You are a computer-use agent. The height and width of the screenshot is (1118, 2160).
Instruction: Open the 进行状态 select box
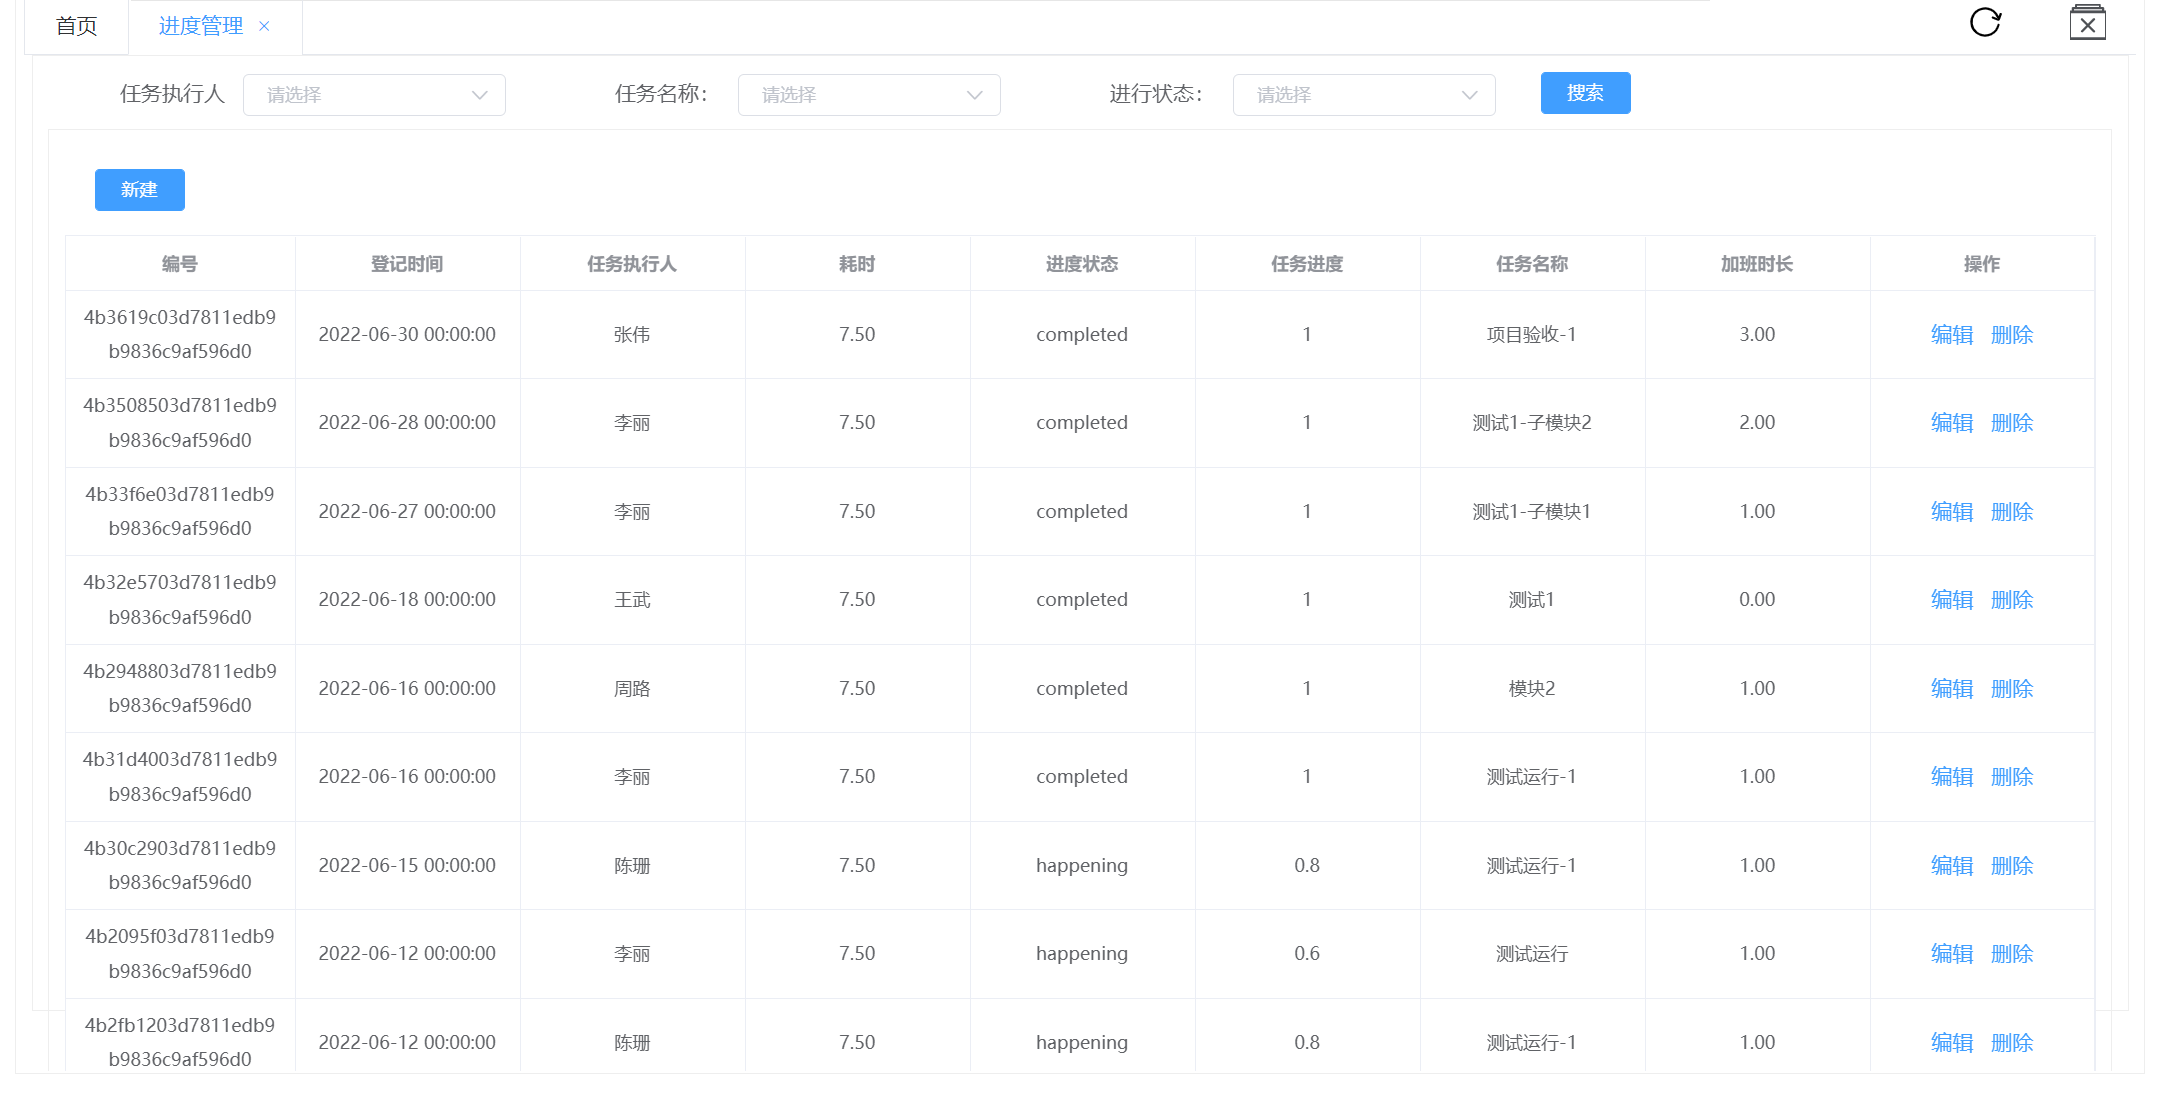tap(1363, 95)
